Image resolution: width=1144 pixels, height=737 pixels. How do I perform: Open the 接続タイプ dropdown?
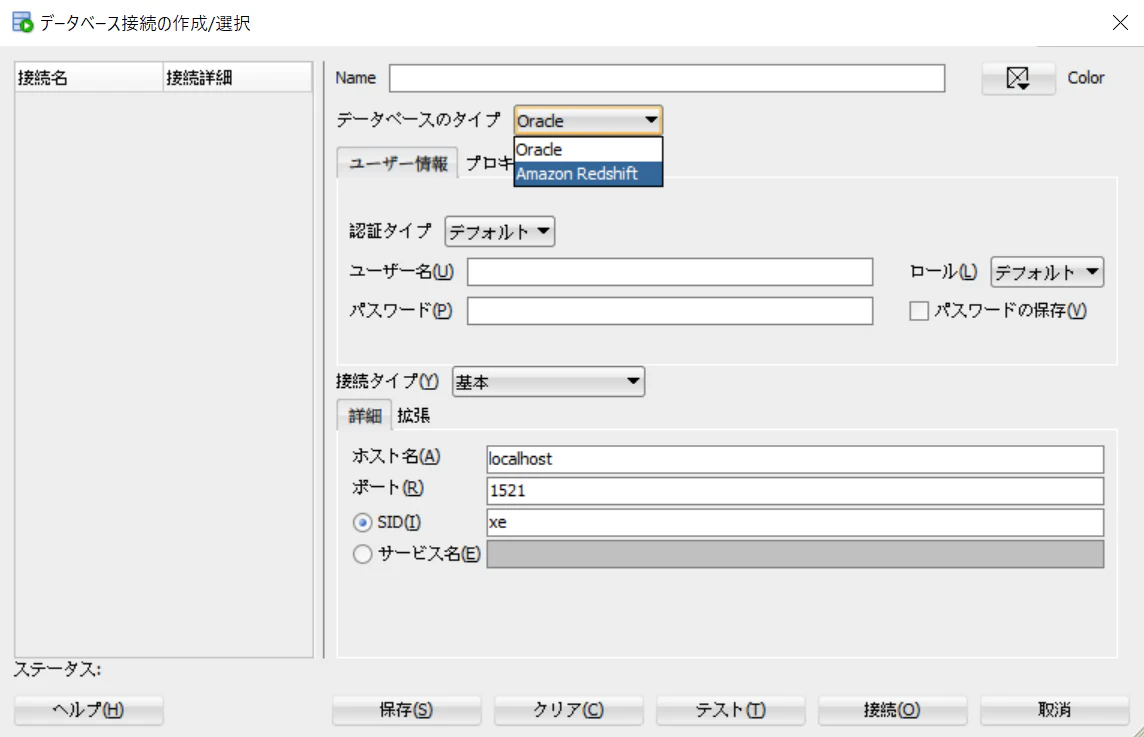click(549, 382)
